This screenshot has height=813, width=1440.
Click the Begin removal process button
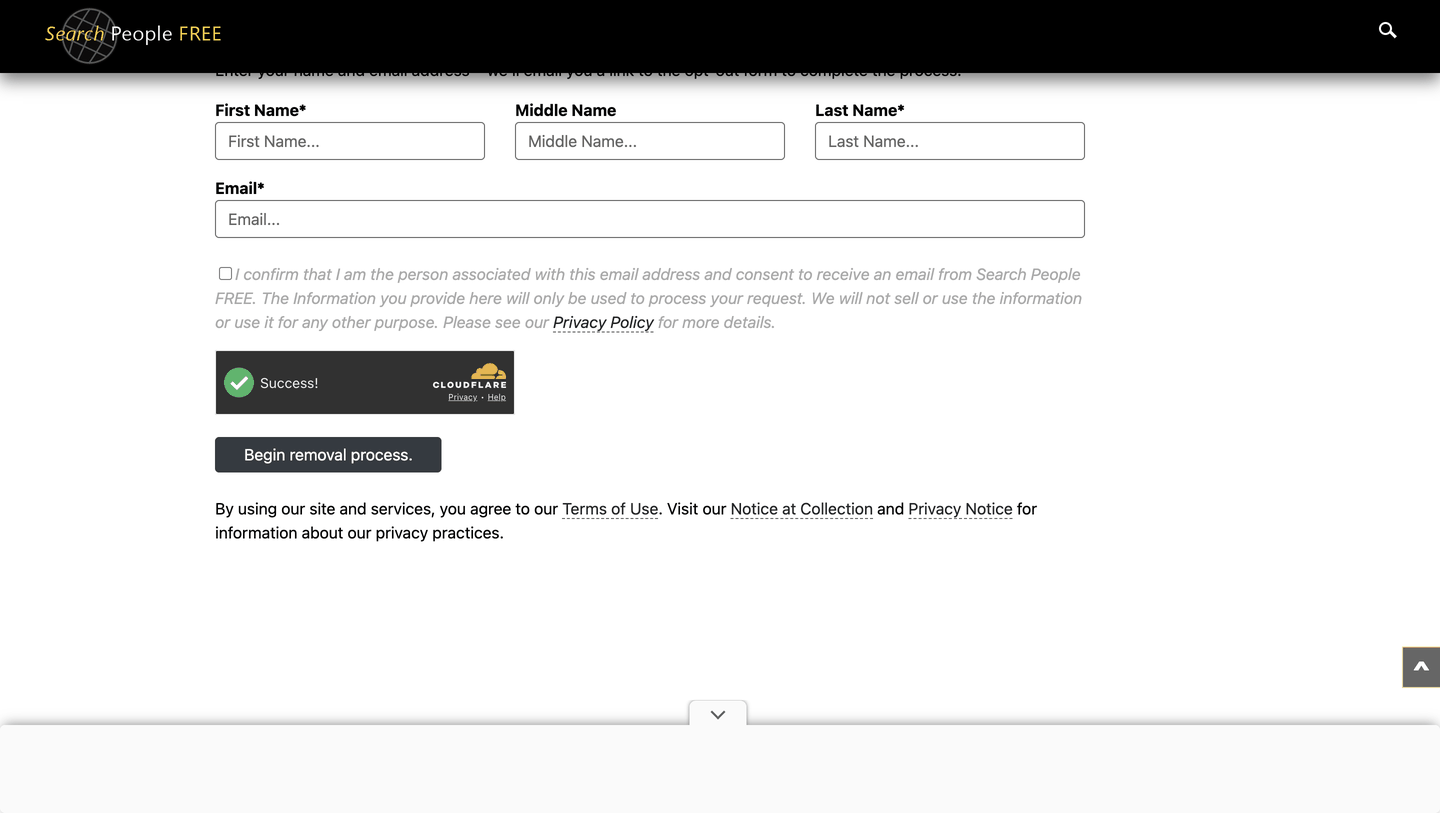click(x=328, y=455)
